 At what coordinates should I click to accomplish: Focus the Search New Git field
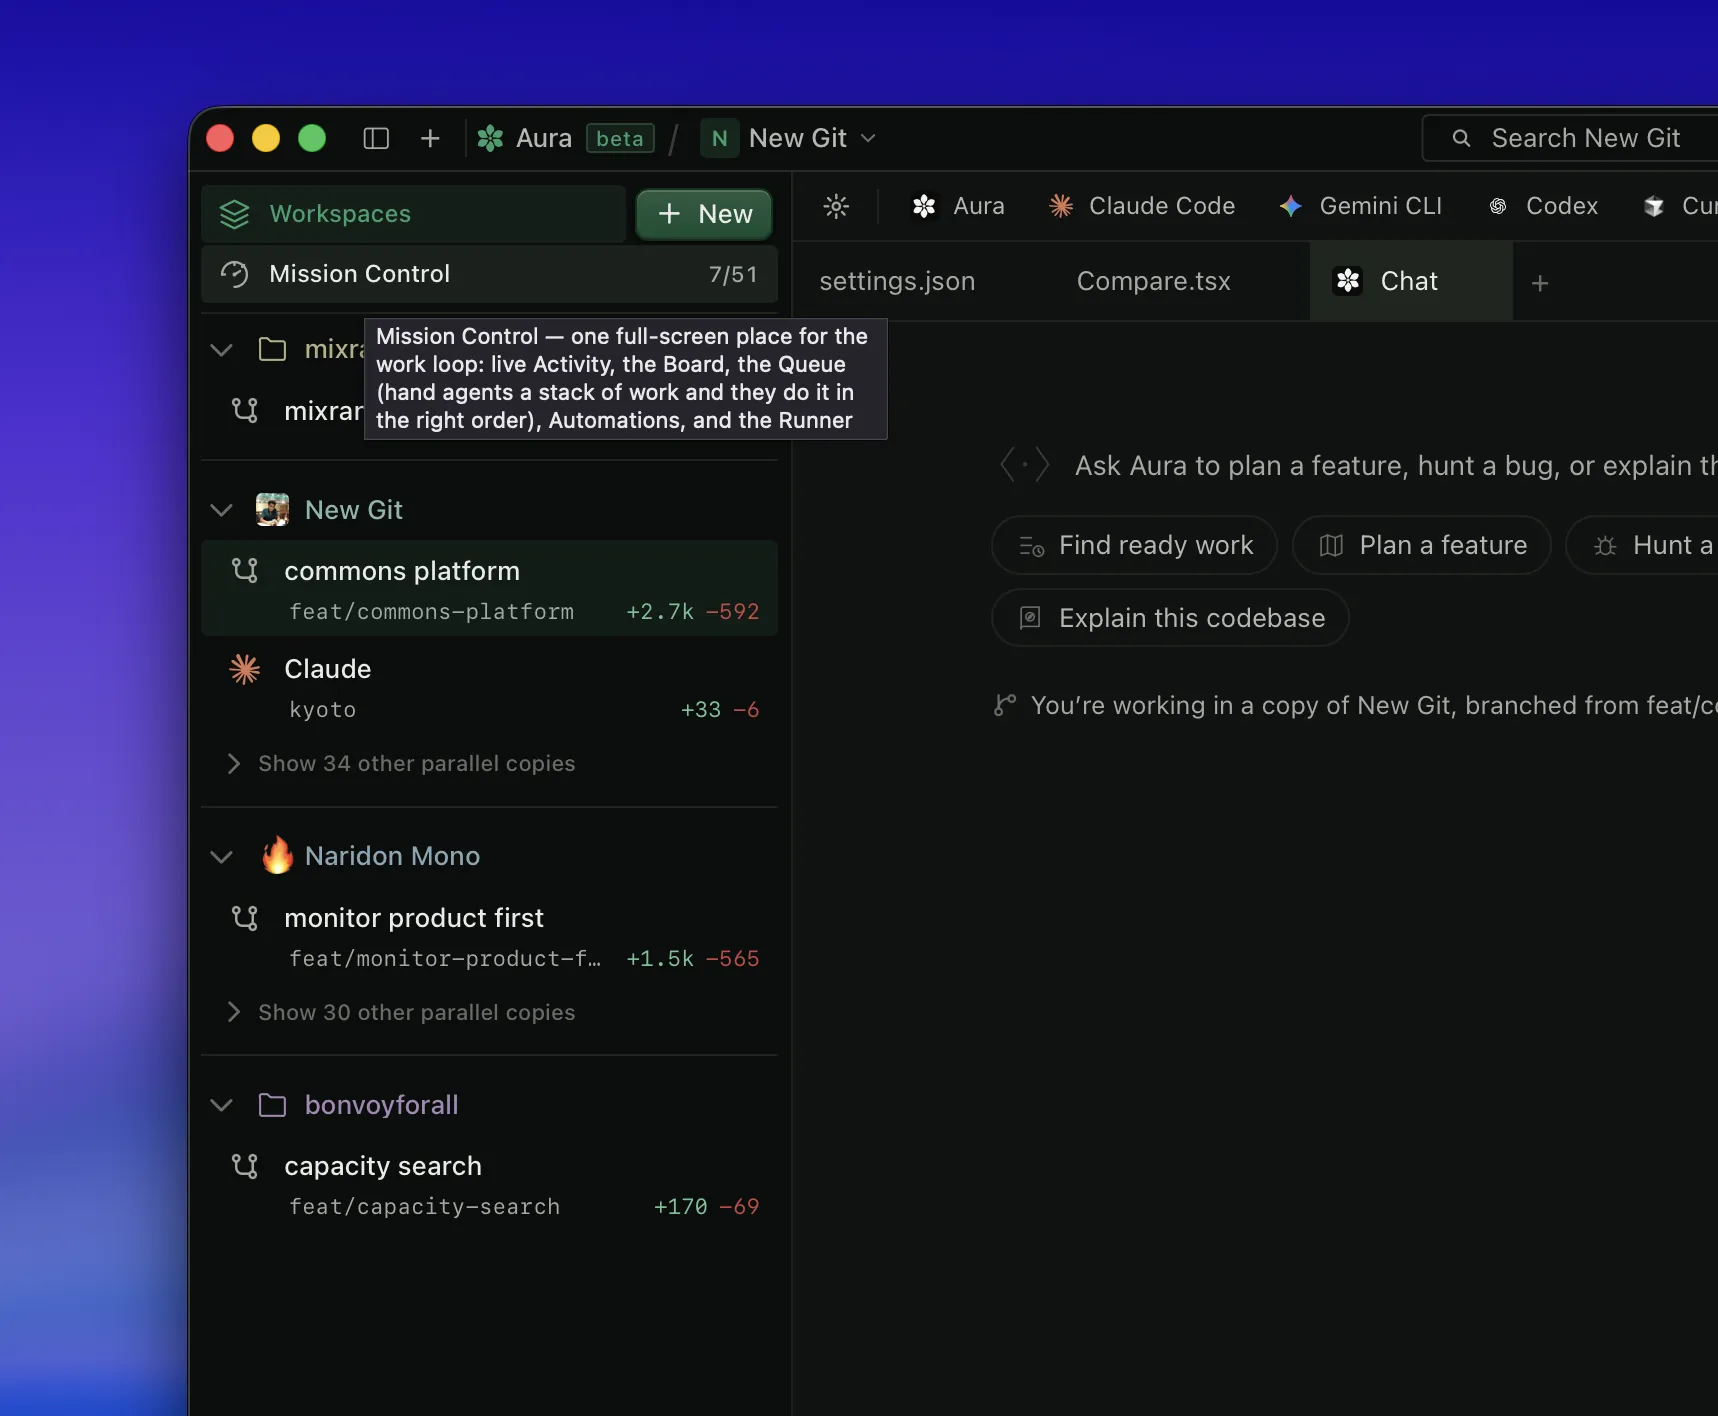coord(1570,138)
